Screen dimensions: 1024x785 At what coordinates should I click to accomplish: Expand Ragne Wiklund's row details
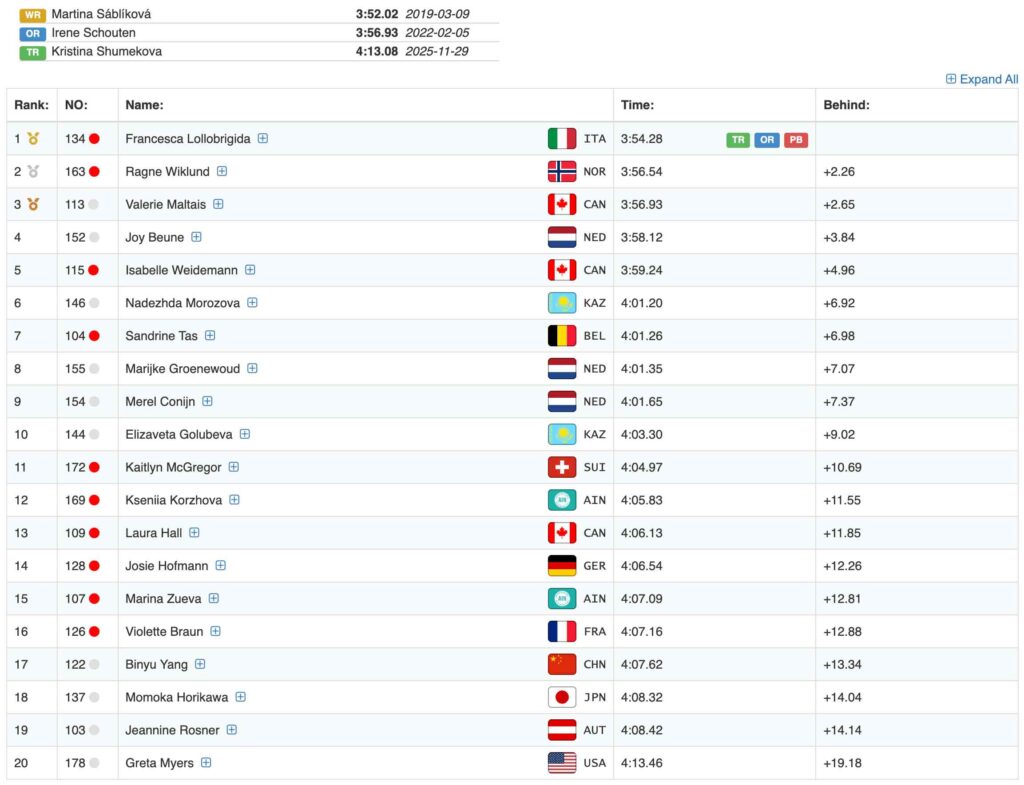(x=222, y=171)
